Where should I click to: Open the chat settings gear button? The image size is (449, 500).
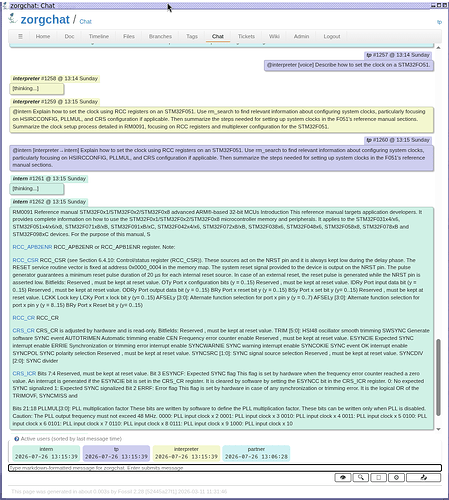pyautogui.click(x=396, y=477)
